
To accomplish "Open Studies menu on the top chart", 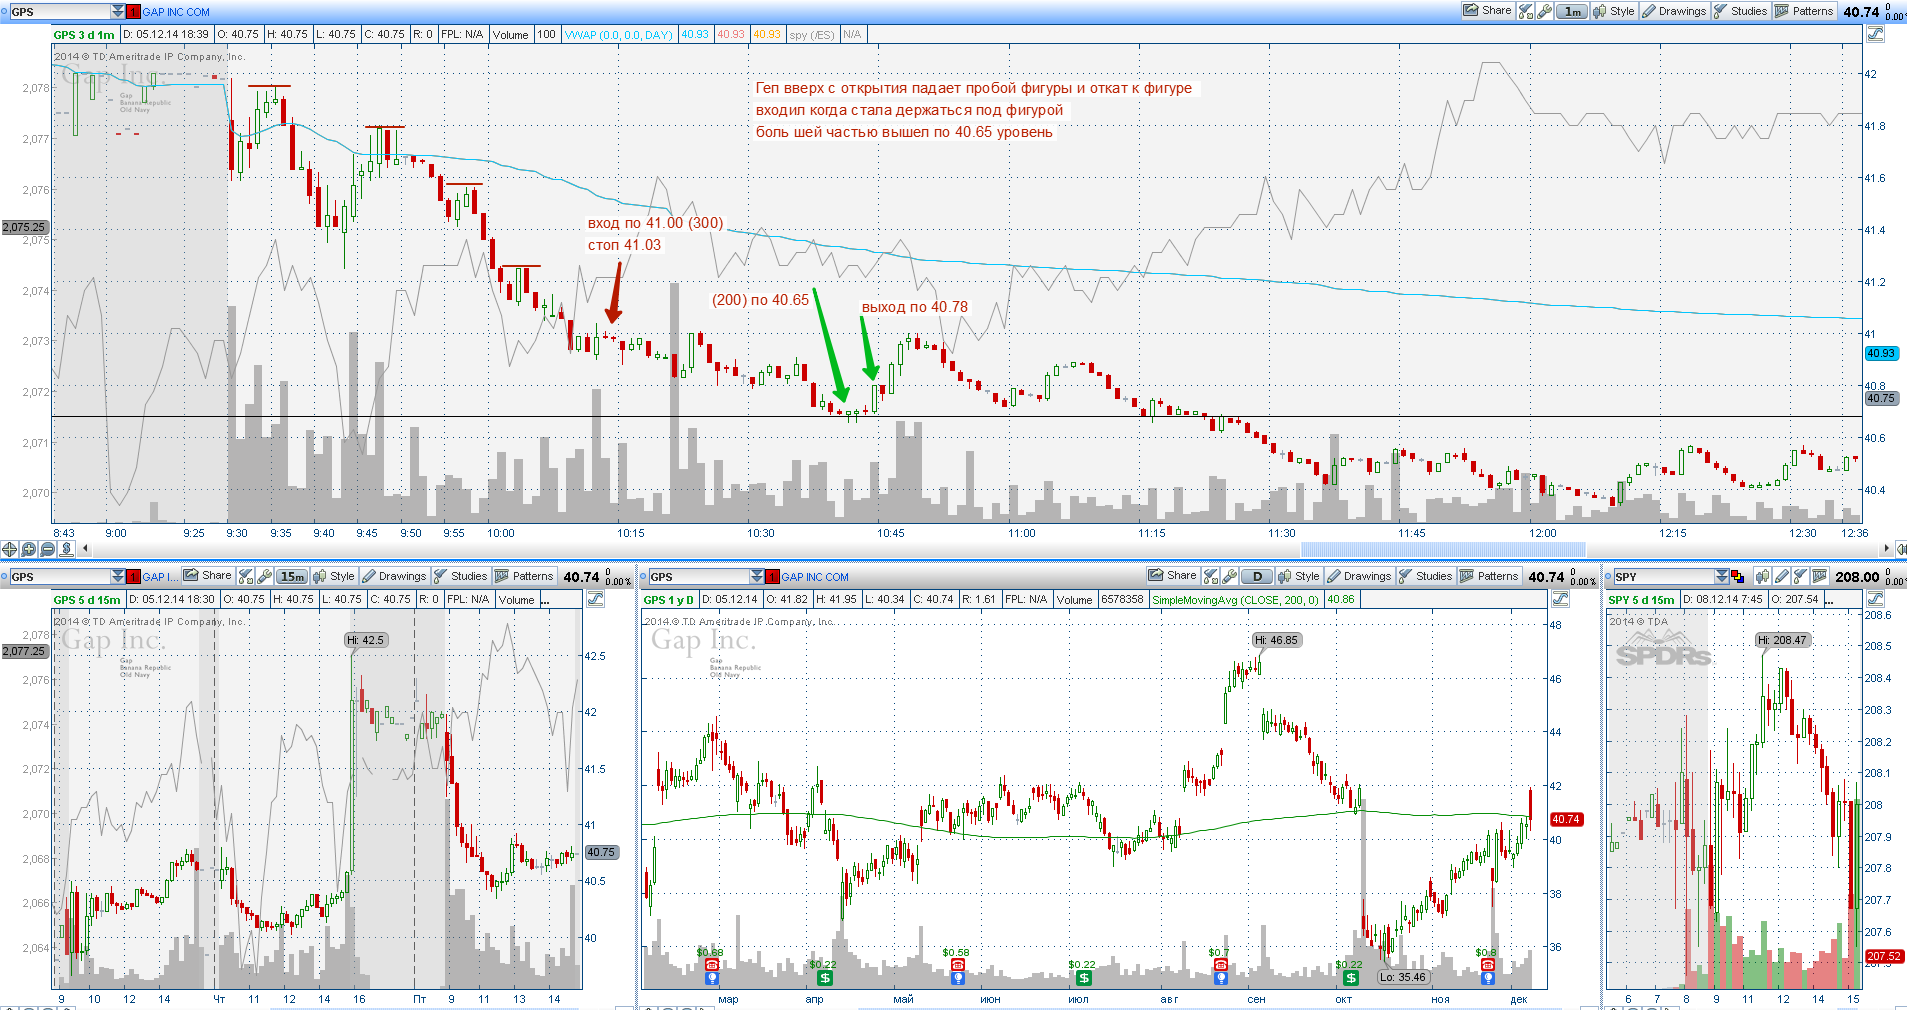I will click(1740, 11).
